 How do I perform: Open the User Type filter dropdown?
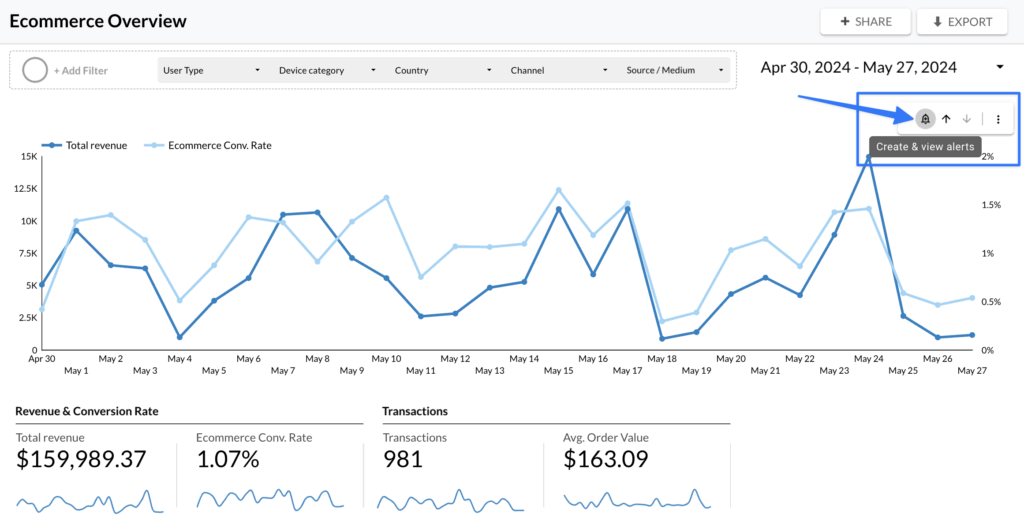211,71
